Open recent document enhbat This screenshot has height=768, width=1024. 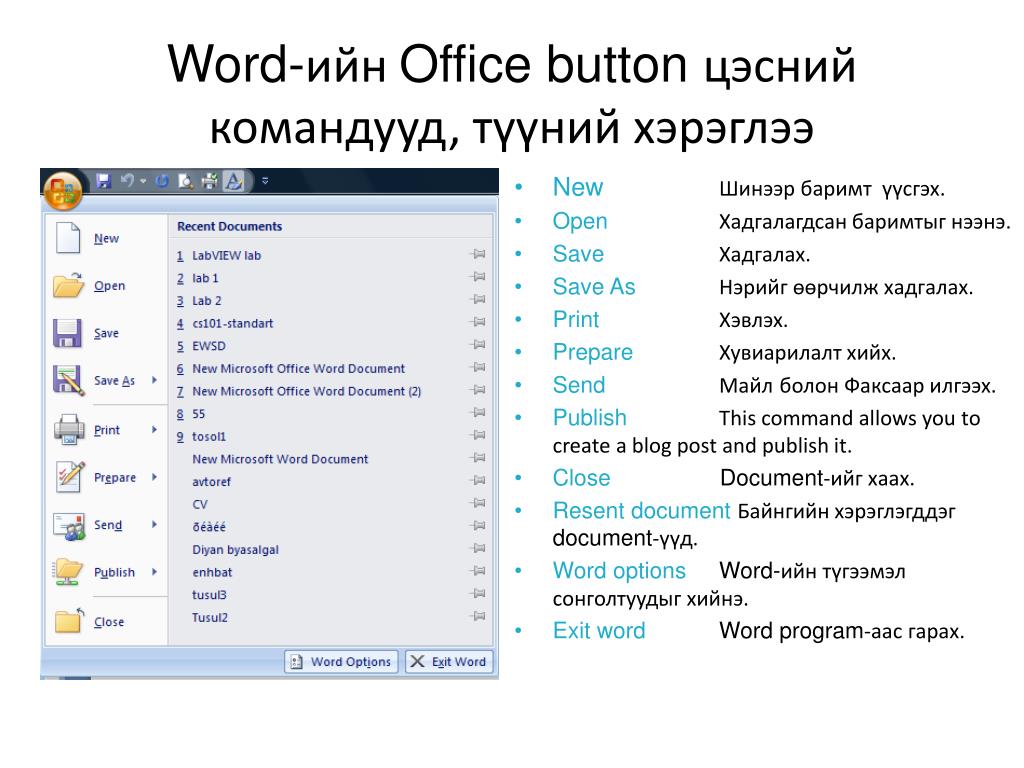pyautogui.click(x=212, y=572)
